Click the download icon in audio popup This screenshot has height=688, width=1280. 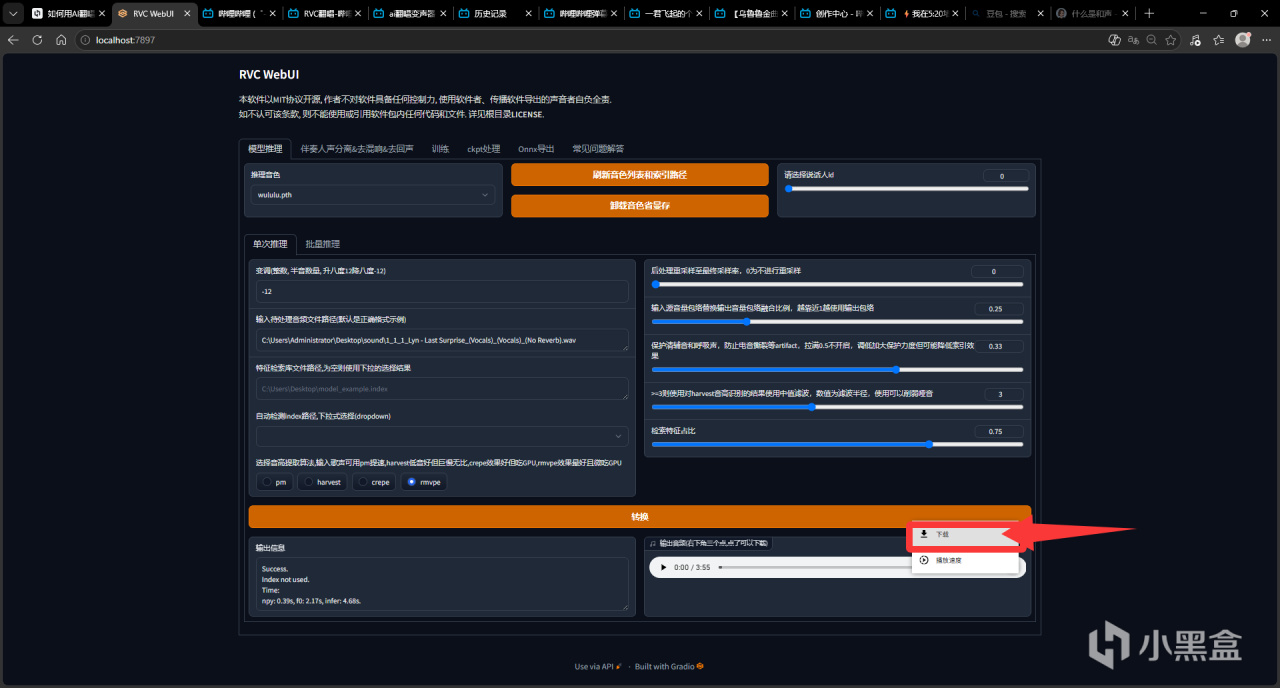[x=924, y=535]
